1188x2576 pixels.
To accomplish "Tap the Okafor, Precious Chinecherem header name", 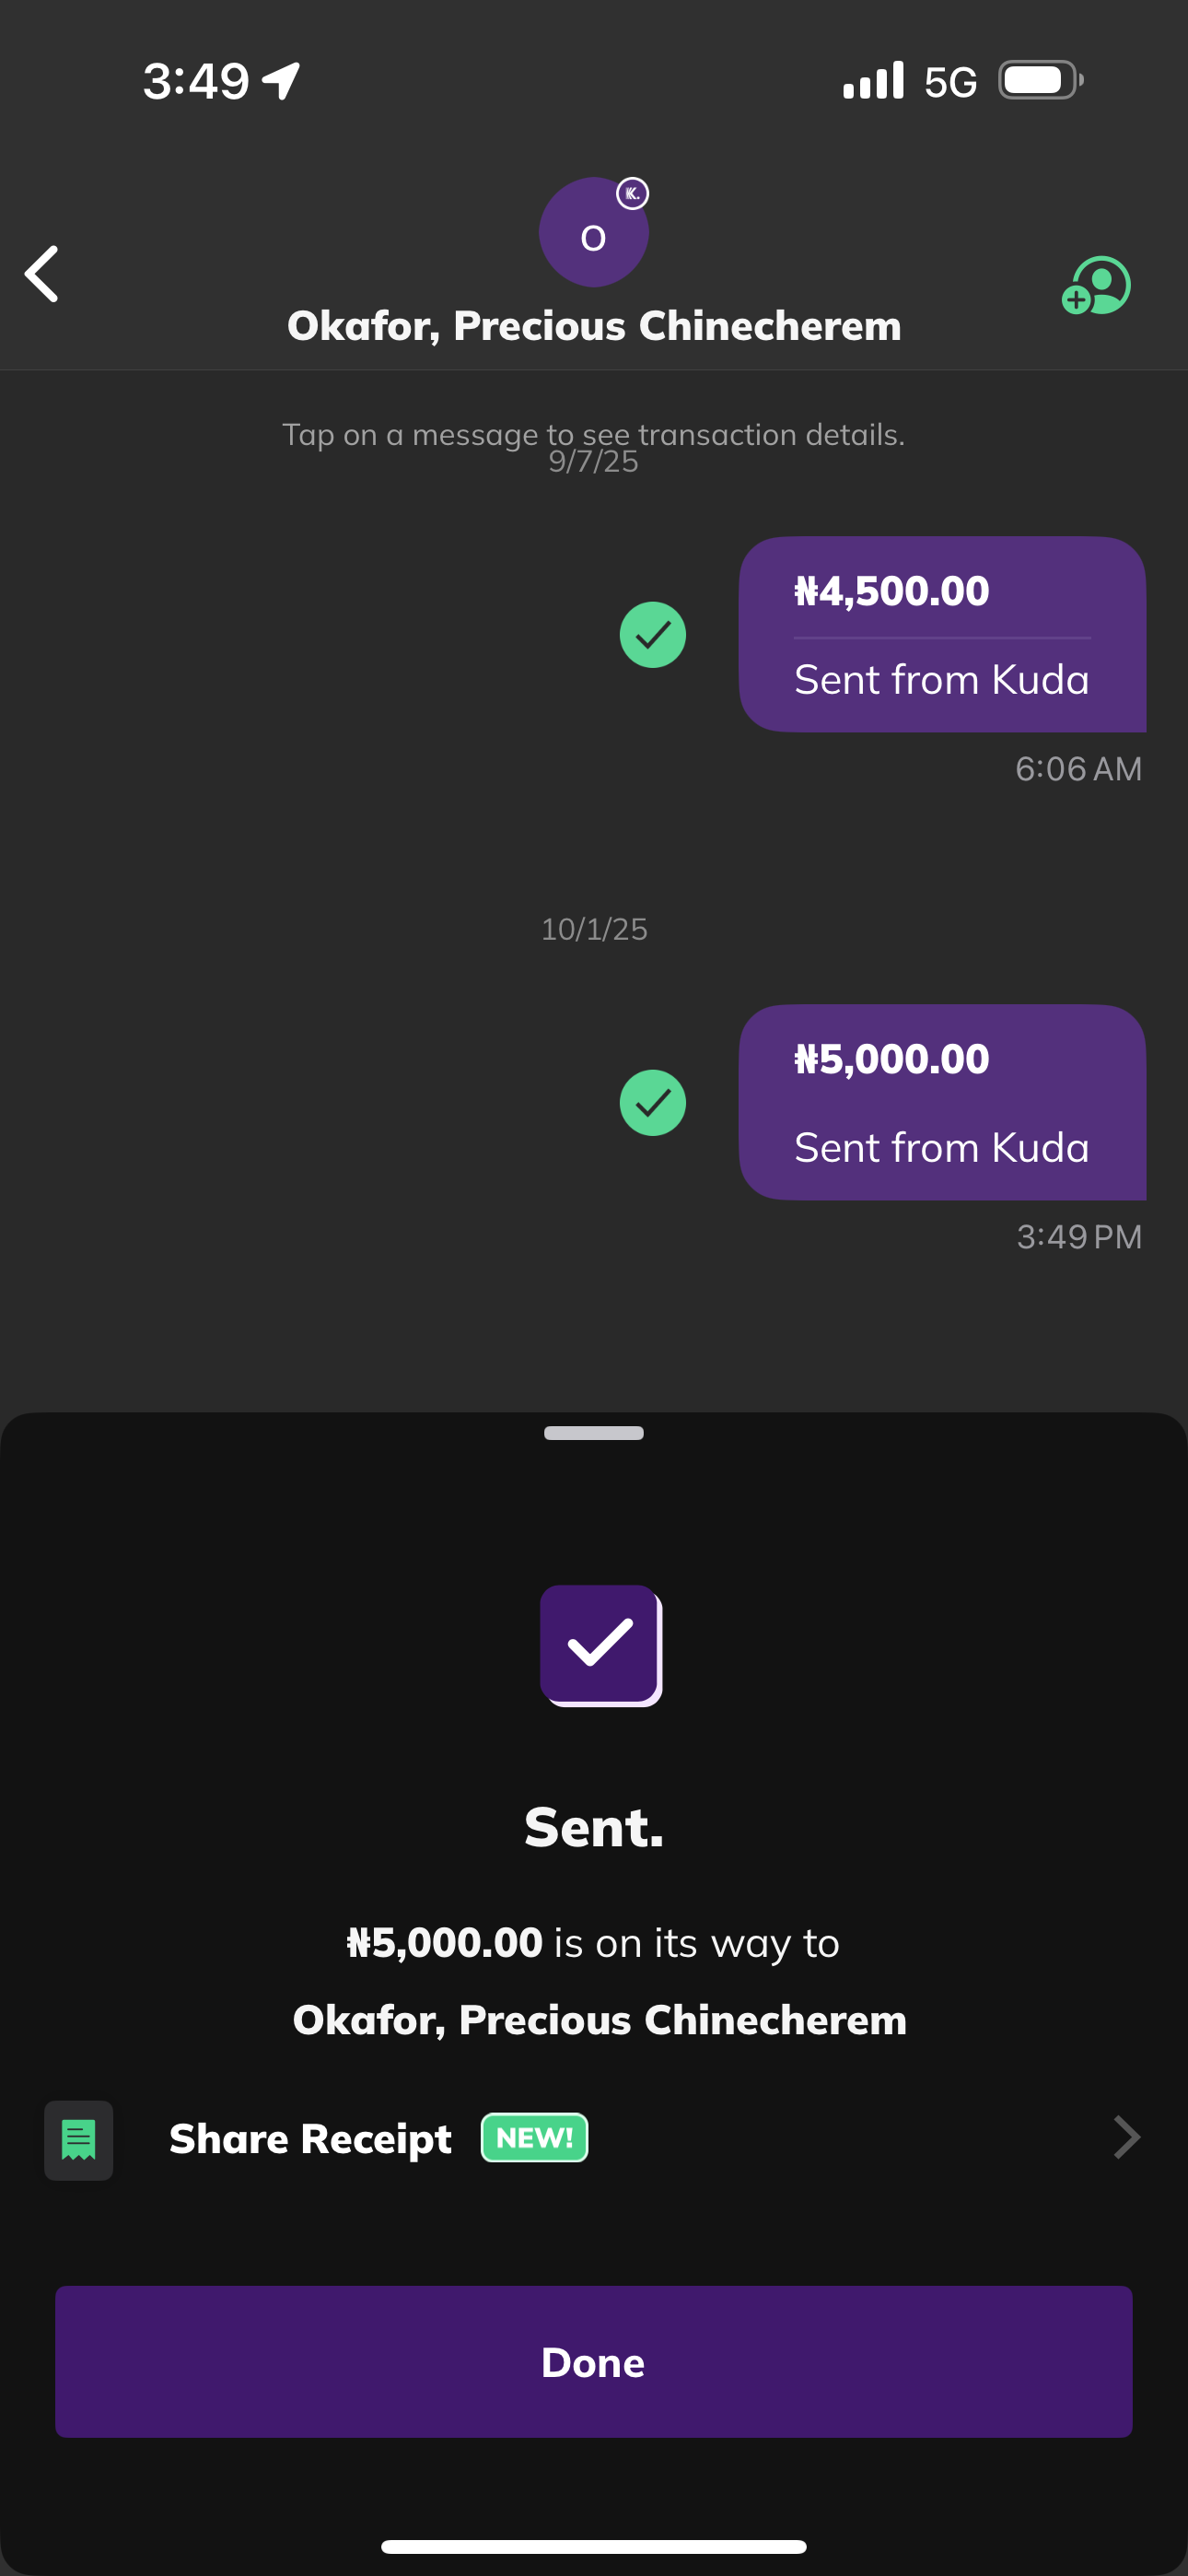I will (594, 326).
